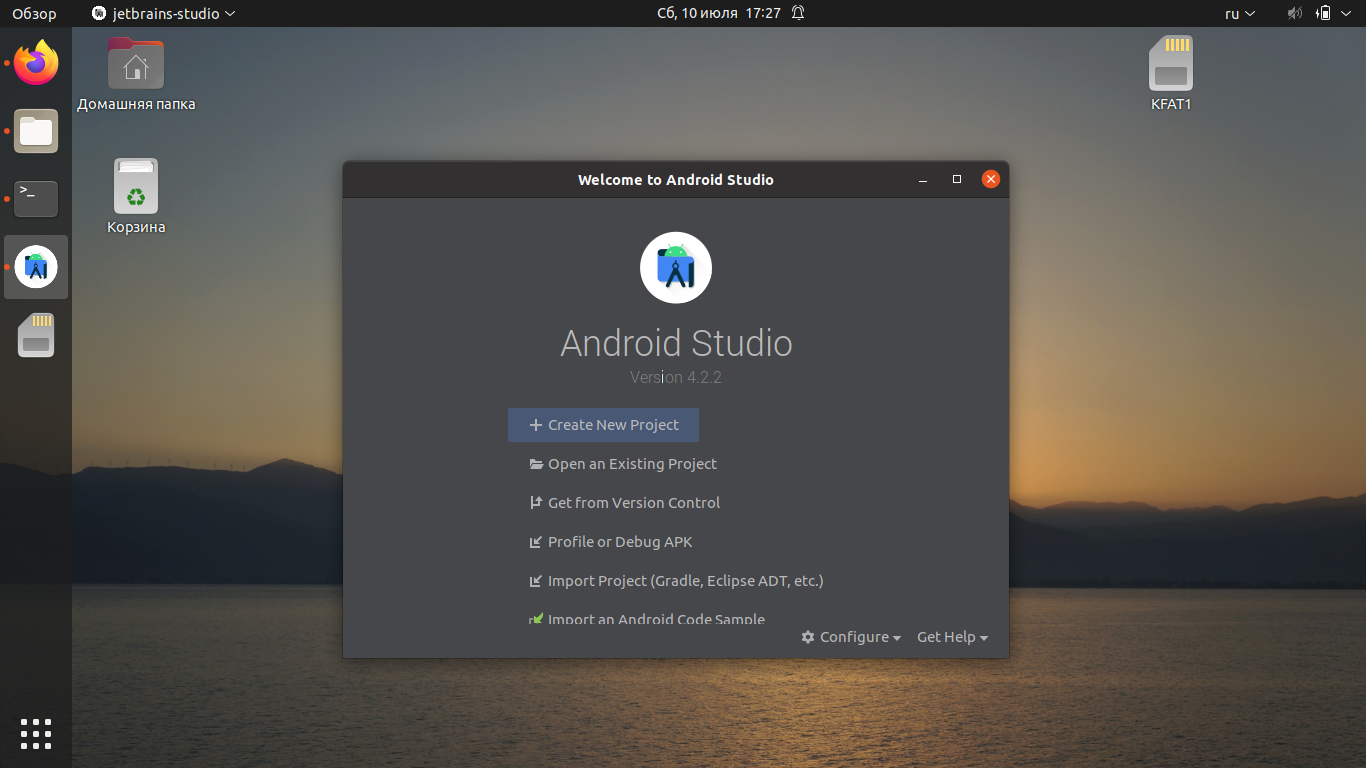The height and width of the screenshot is (768, 1366).
Task: Open the Files manager in the dock
Action: point(36,131)
